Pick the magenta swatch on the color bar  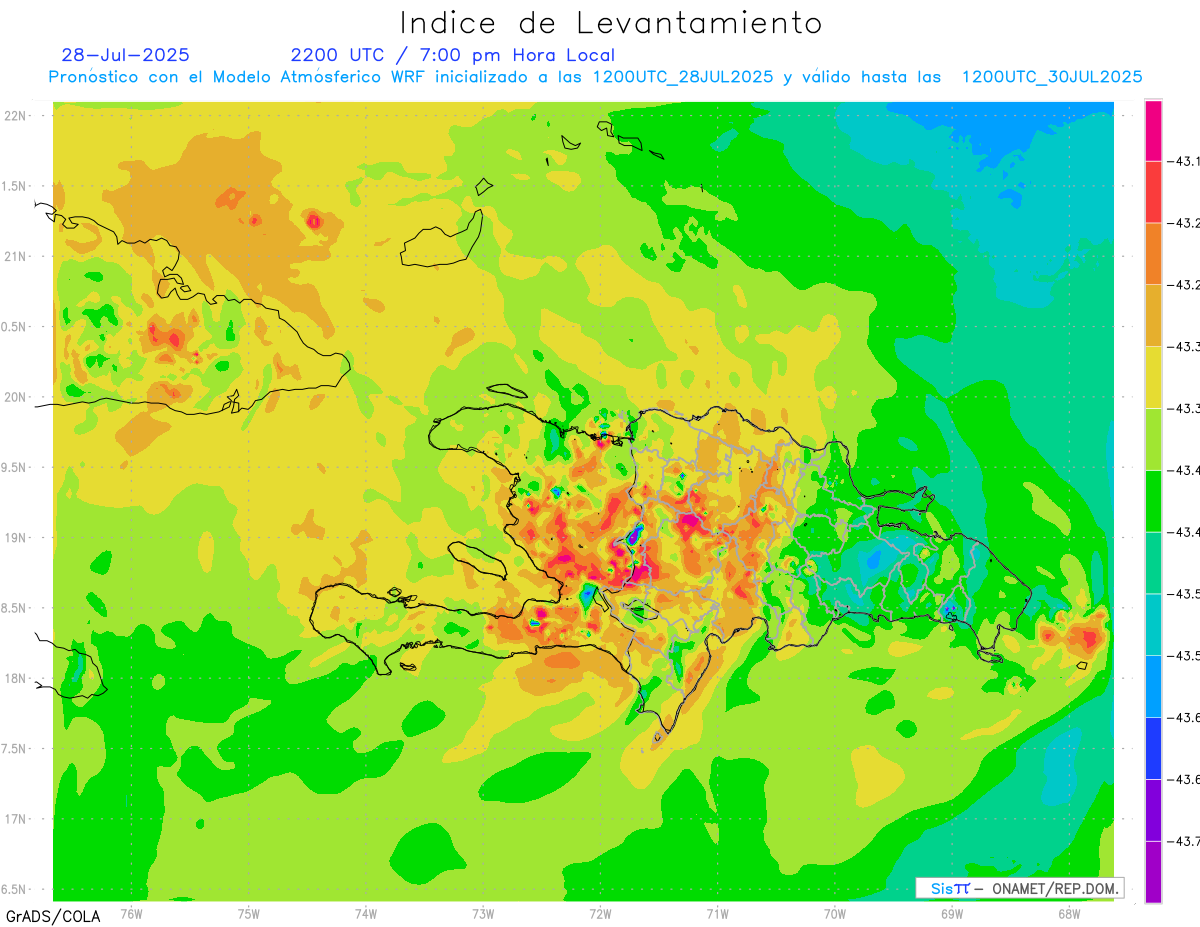pyautogui.click(x=1153, y=130)
